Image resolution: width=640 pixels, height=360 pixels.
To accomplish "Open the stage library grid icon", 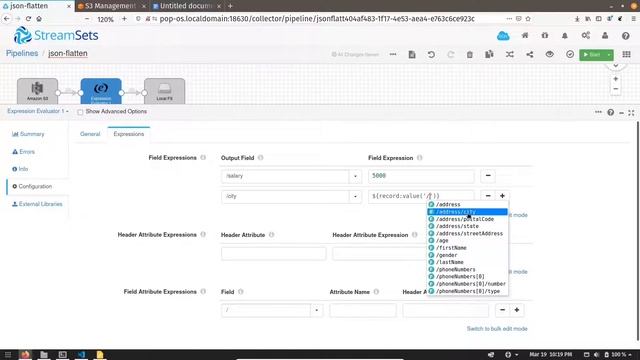I will (x=627, y=54).
